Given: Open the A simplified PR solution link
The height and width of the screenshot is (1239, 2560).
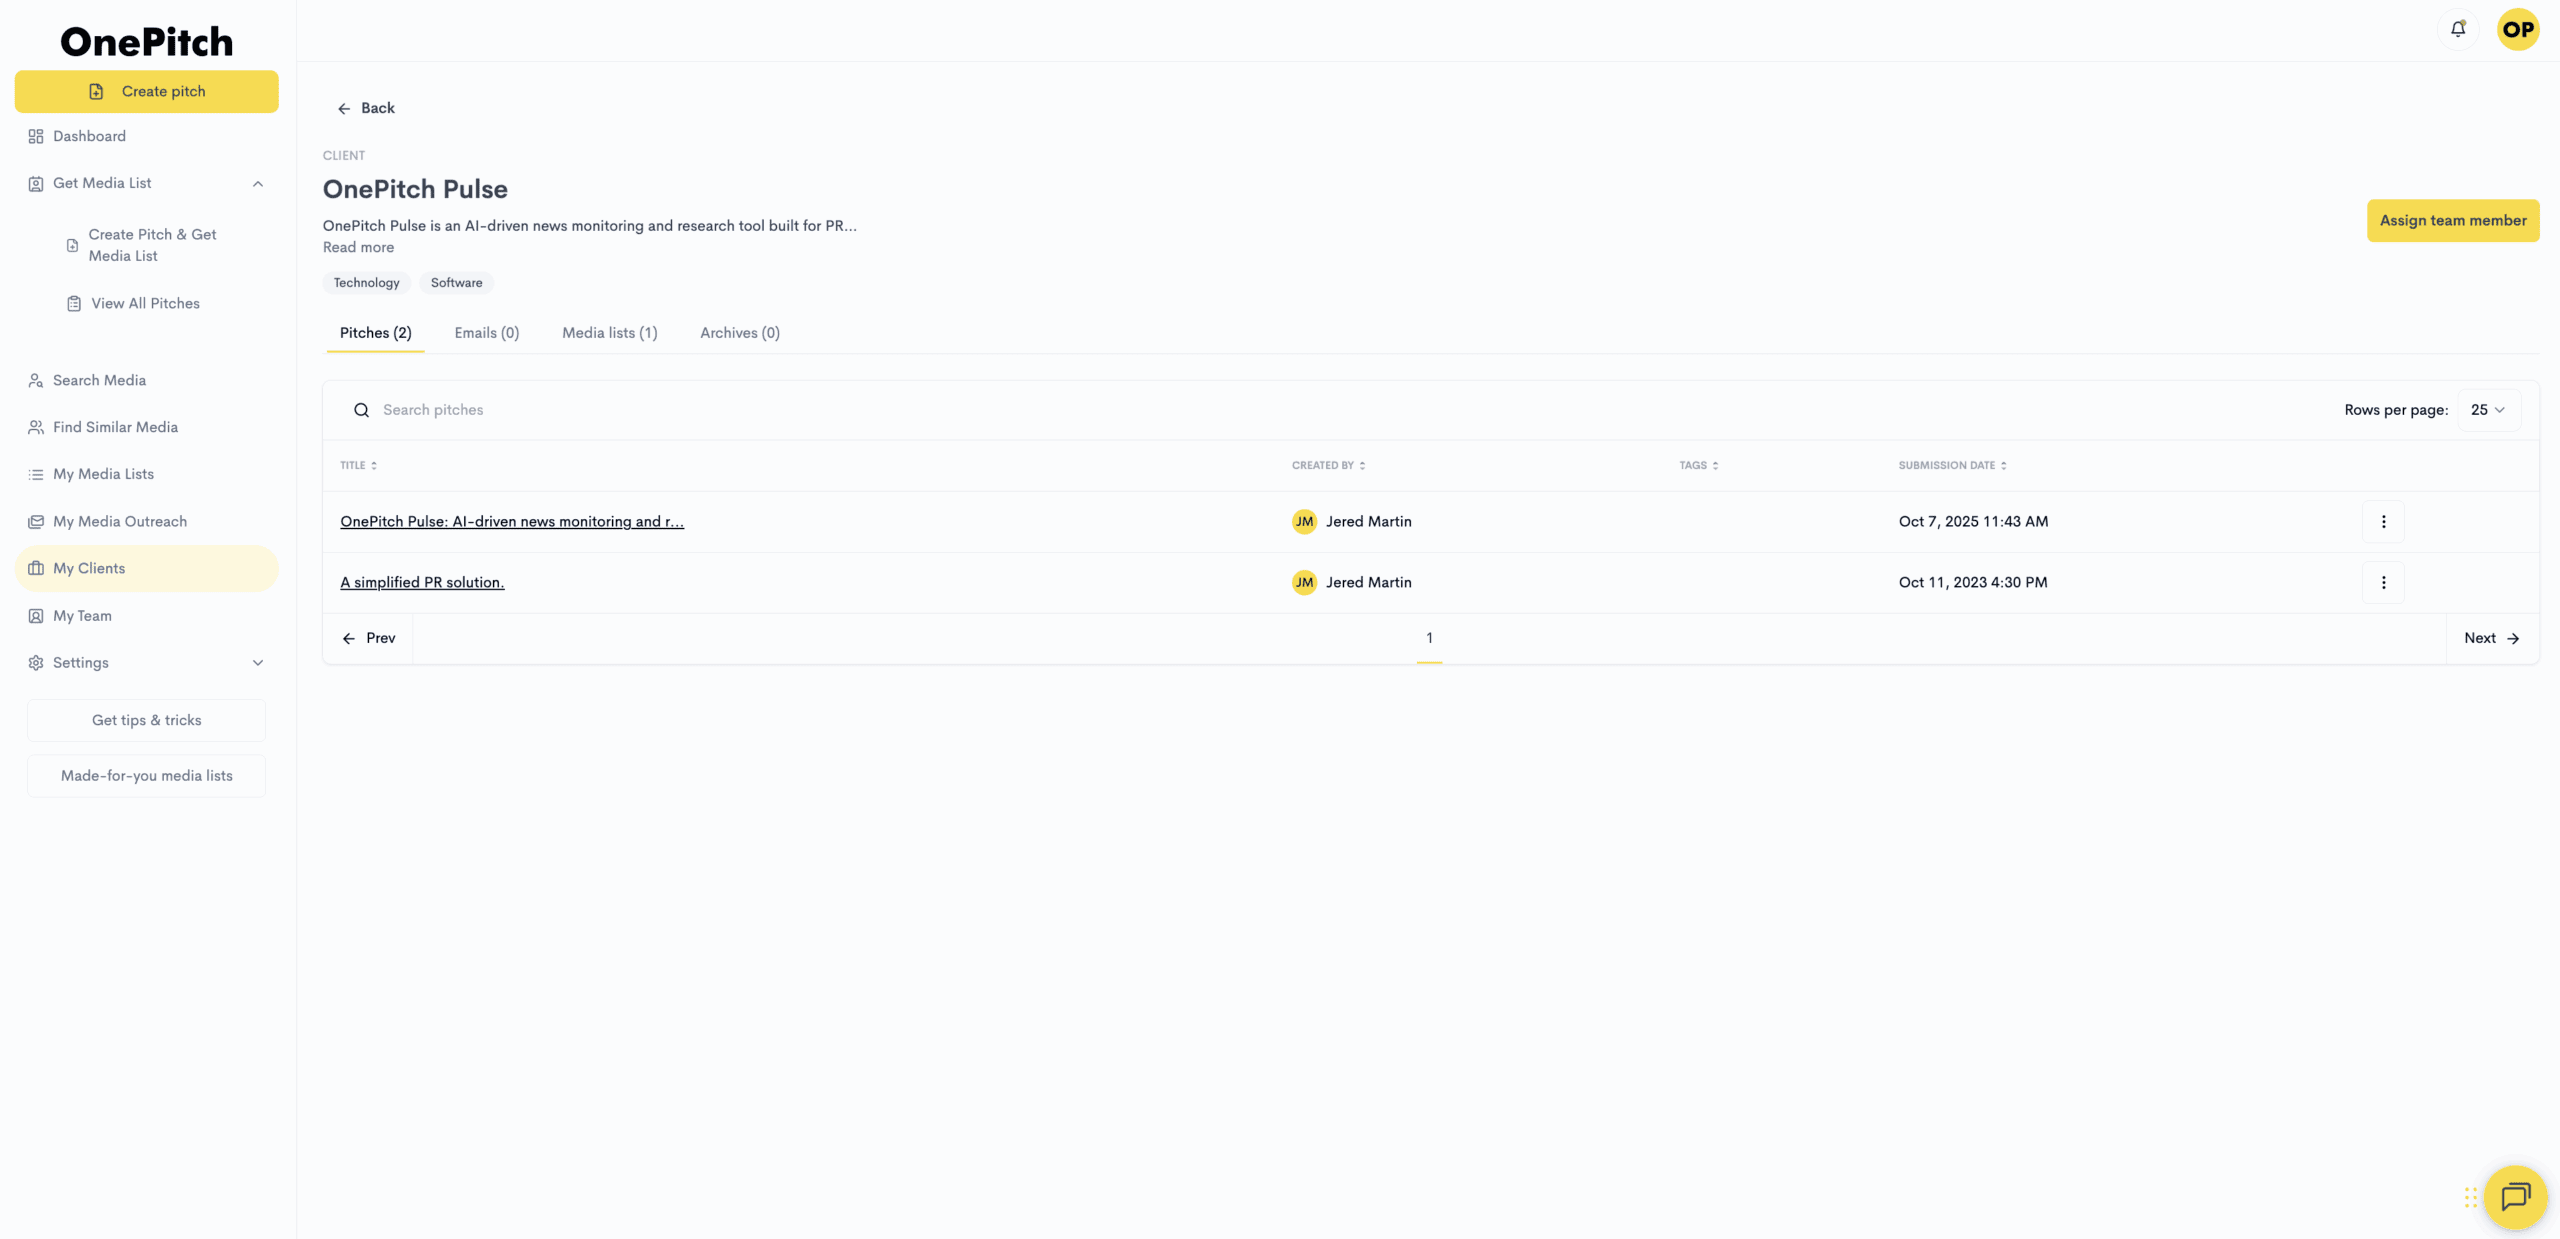Looking at the screenshot, I should pyautogui.click(x=422, y=582).
